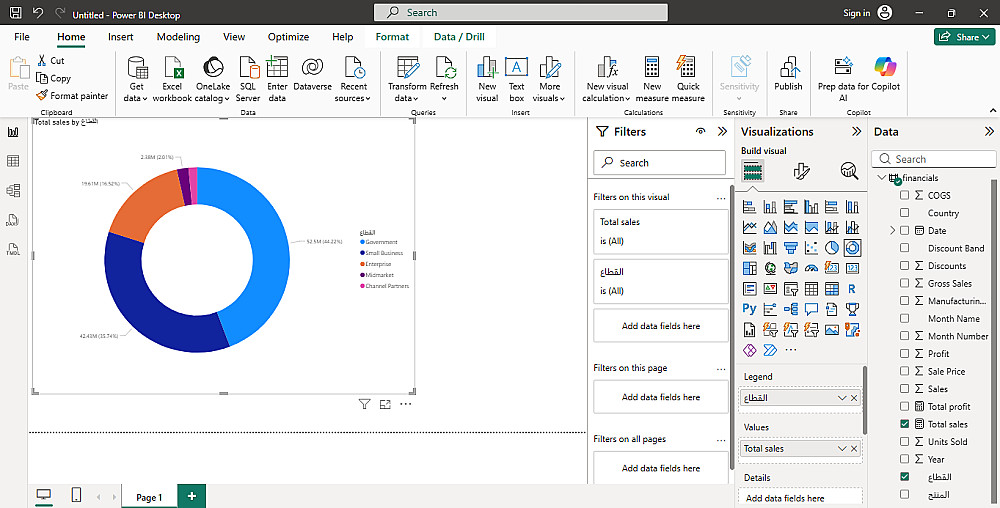
Task: Click the SQL Server icon
Action: (248, 78)
